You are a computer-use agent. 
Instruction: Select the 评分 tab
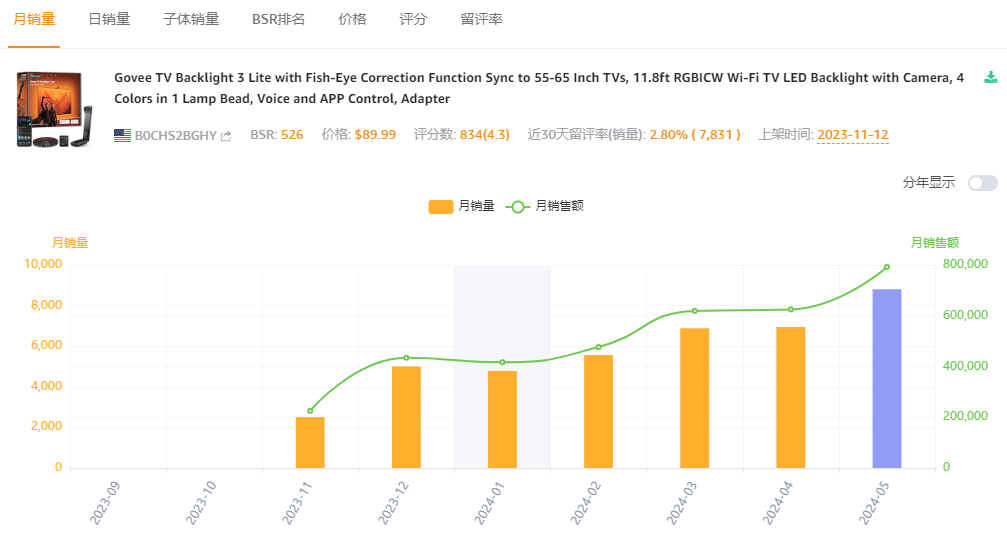click(x=413, y=19)
